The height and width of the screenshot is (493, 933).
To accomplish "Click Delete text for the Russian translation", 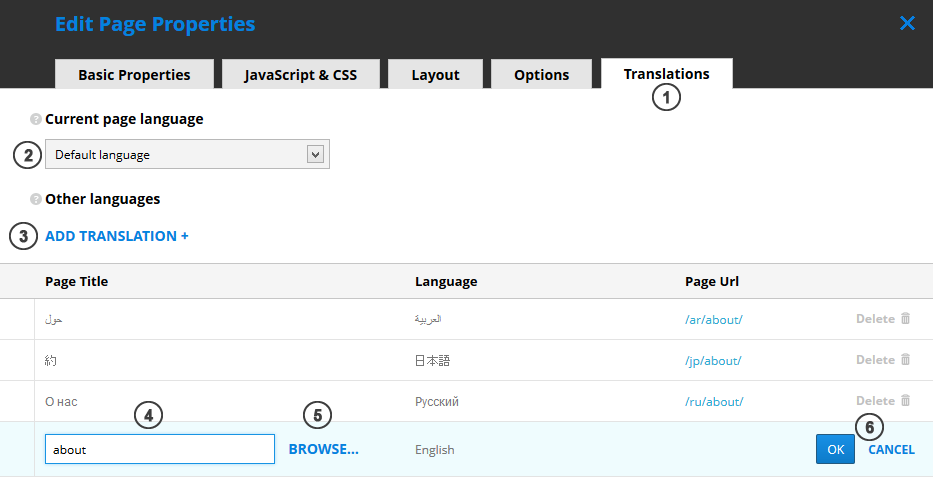I will [x=875, y=401].
